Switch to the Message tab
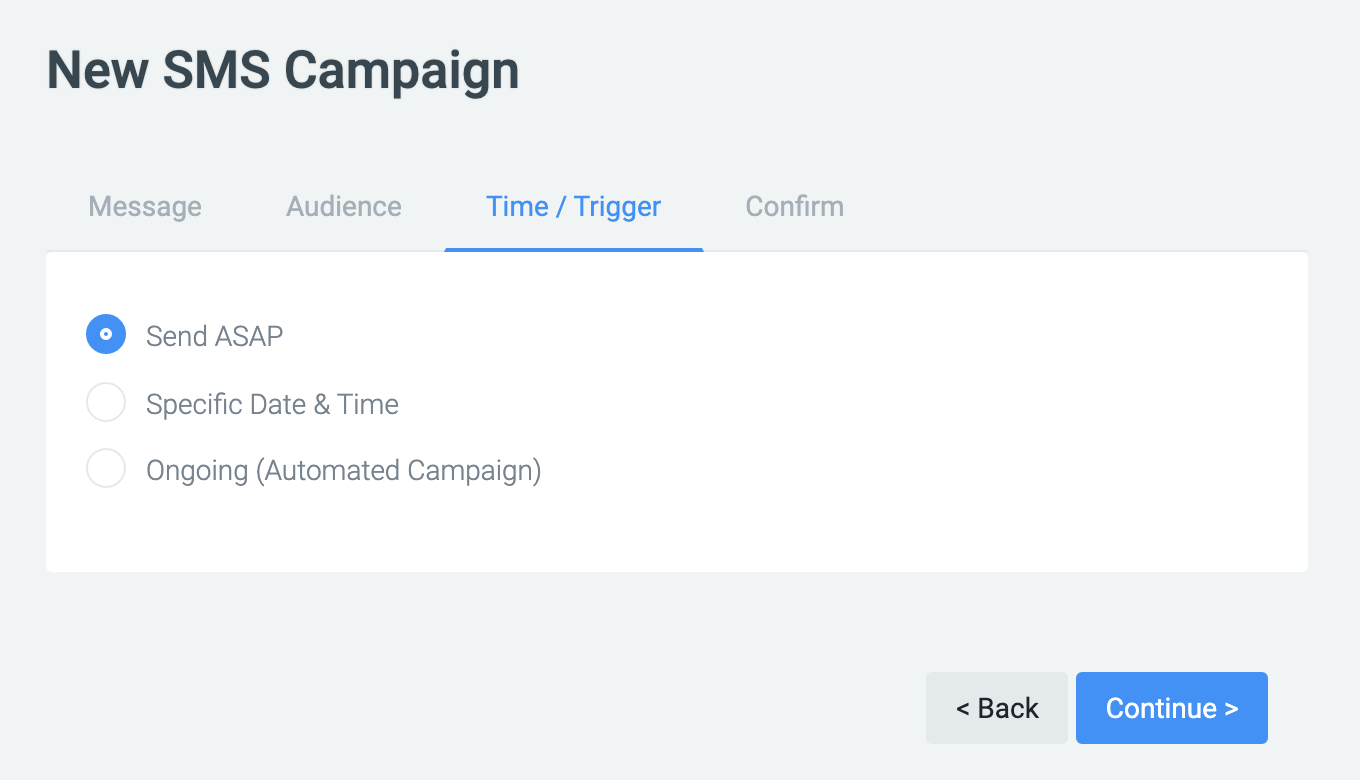 pyautogui.click(x=145, y=207)
